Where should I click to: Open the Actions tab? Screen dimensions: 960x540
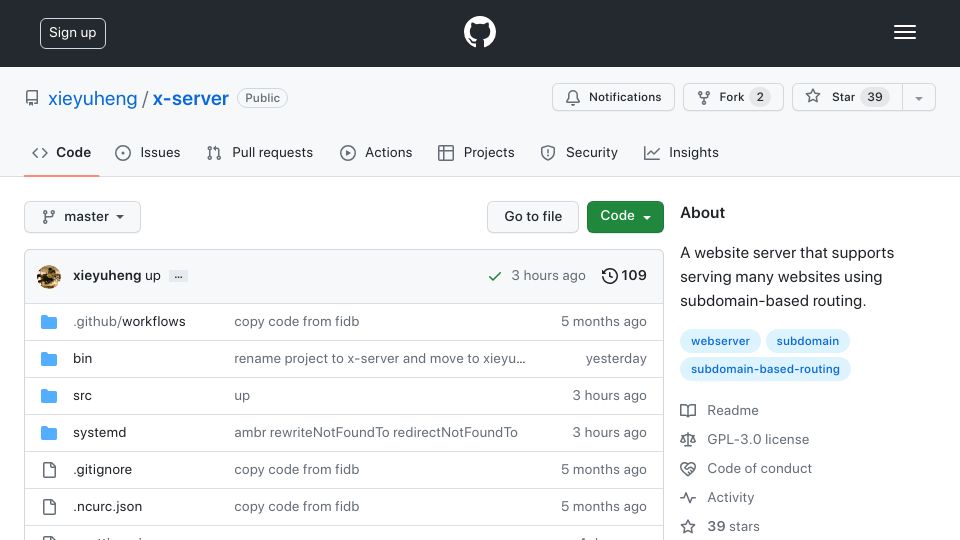376,152
